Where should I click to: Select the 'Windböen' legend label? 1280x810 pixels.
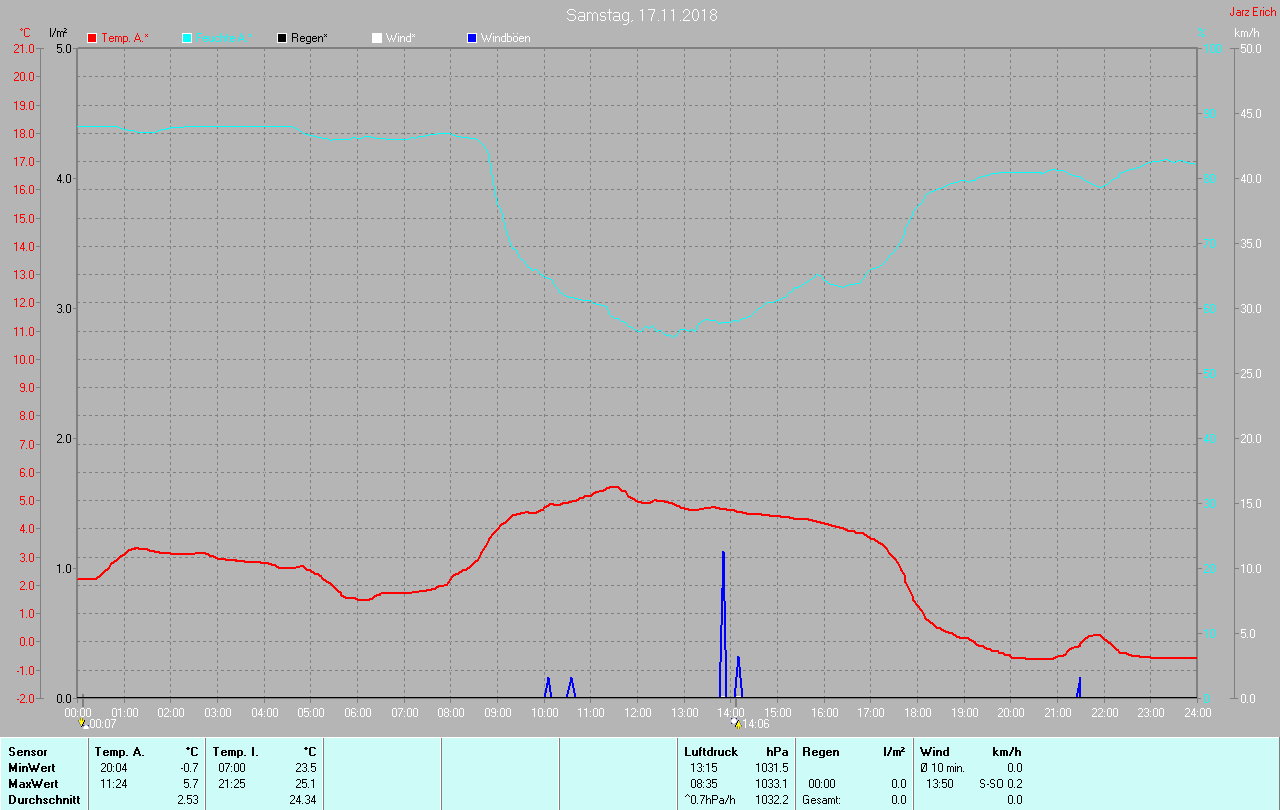[x=506, y=38]
